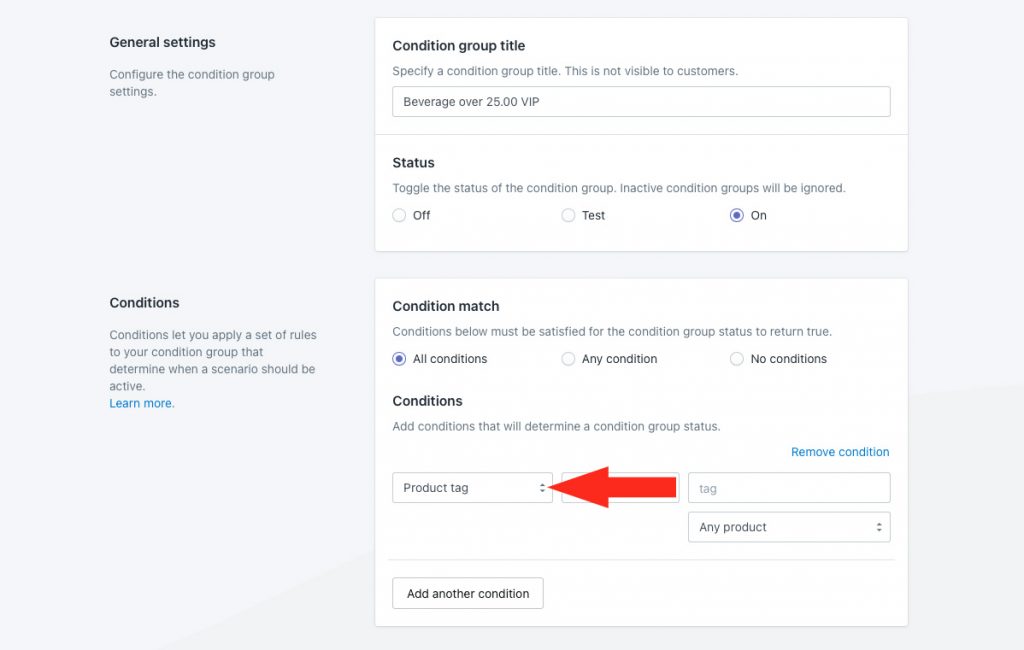Click the General settings heading

click(x=163, y=42)
